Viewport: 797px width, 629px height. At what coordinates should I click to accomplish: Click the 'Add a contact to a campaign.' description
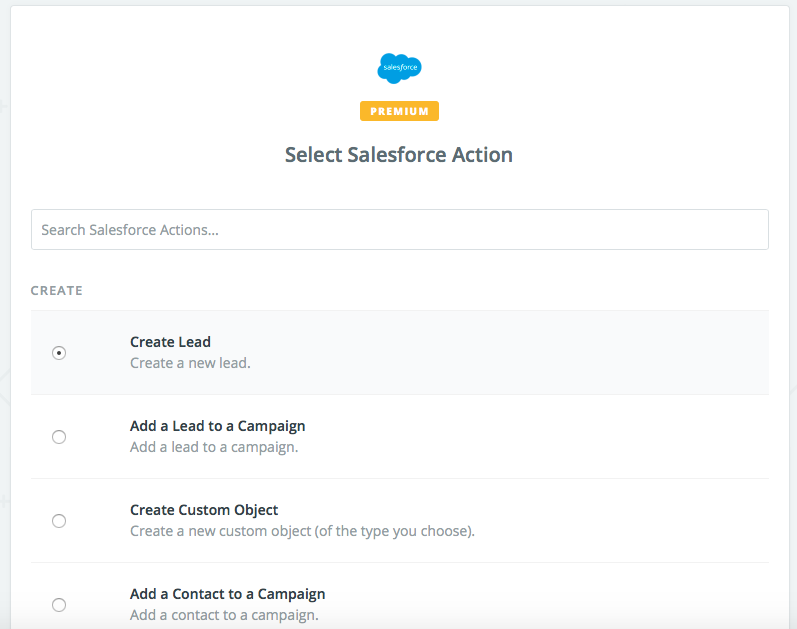224,615
